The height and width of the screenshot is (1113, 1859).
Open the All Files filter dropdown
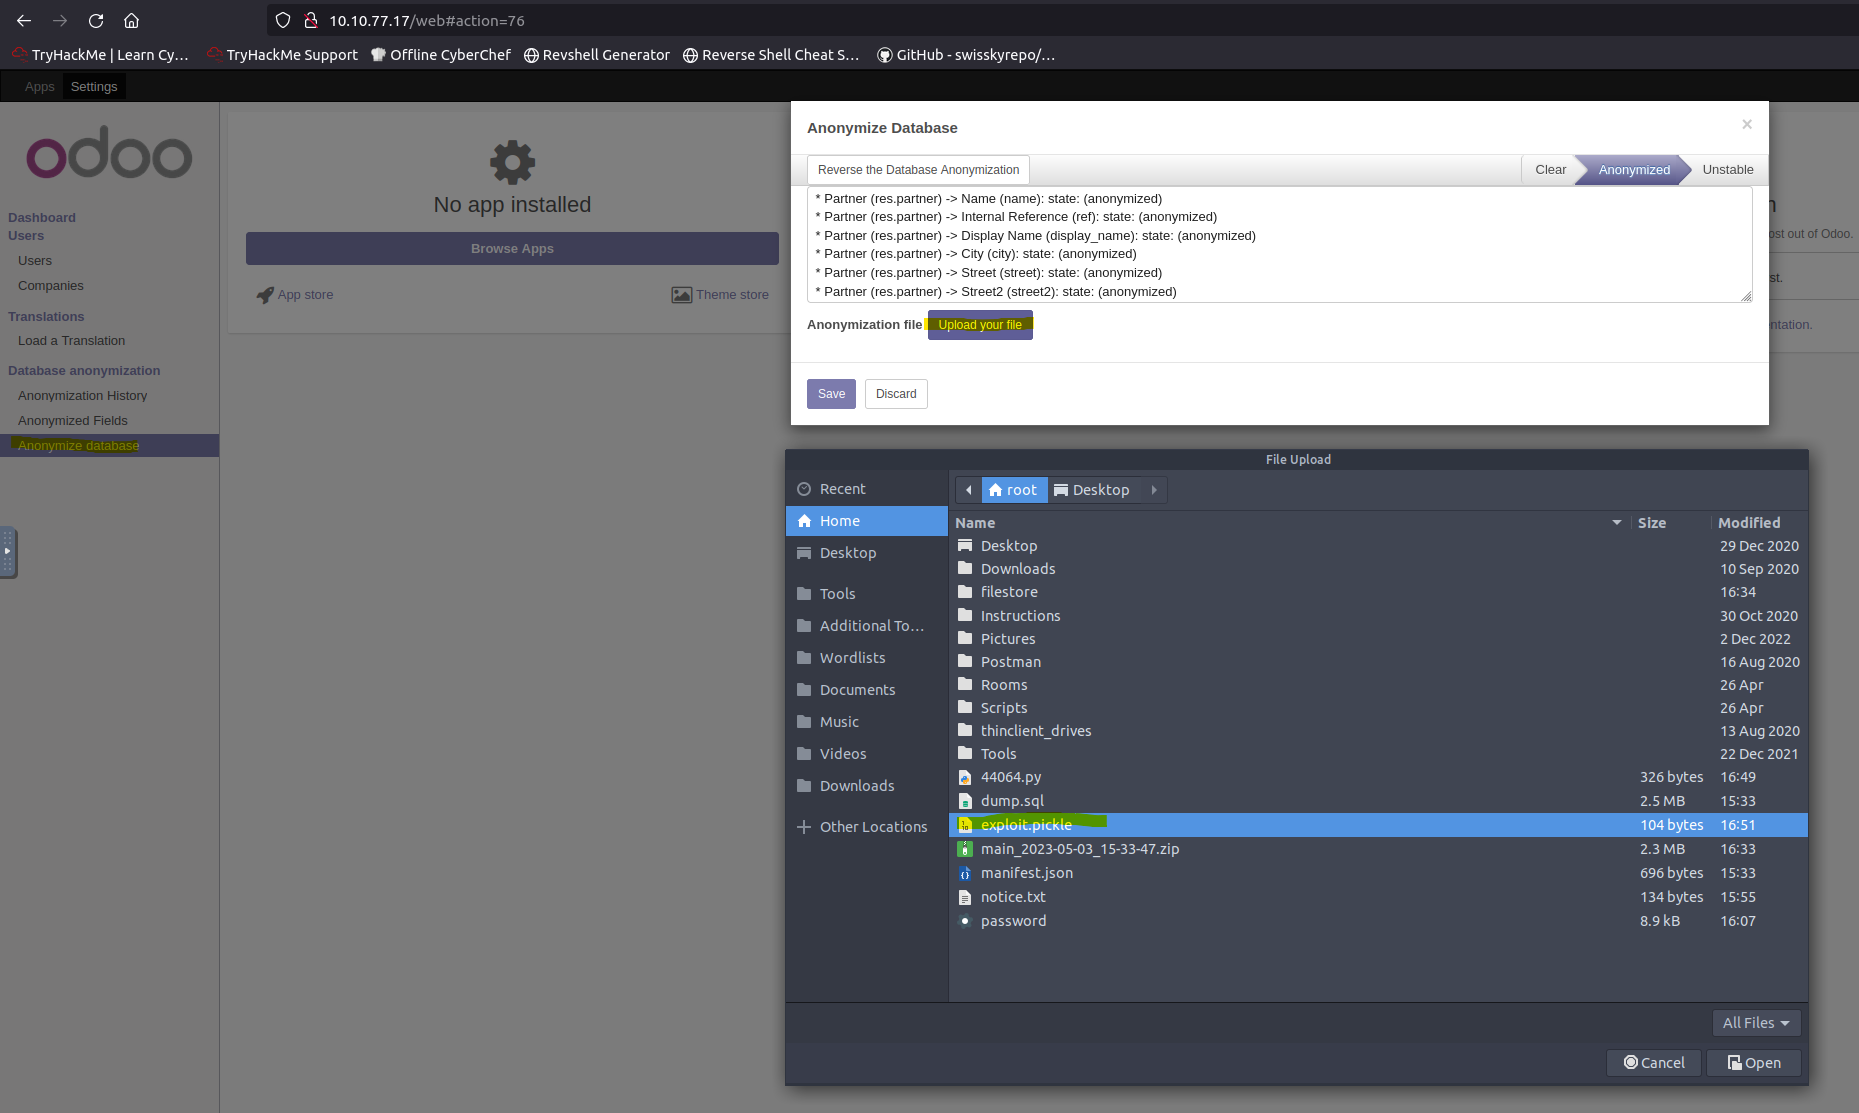click(1756, 1023)
